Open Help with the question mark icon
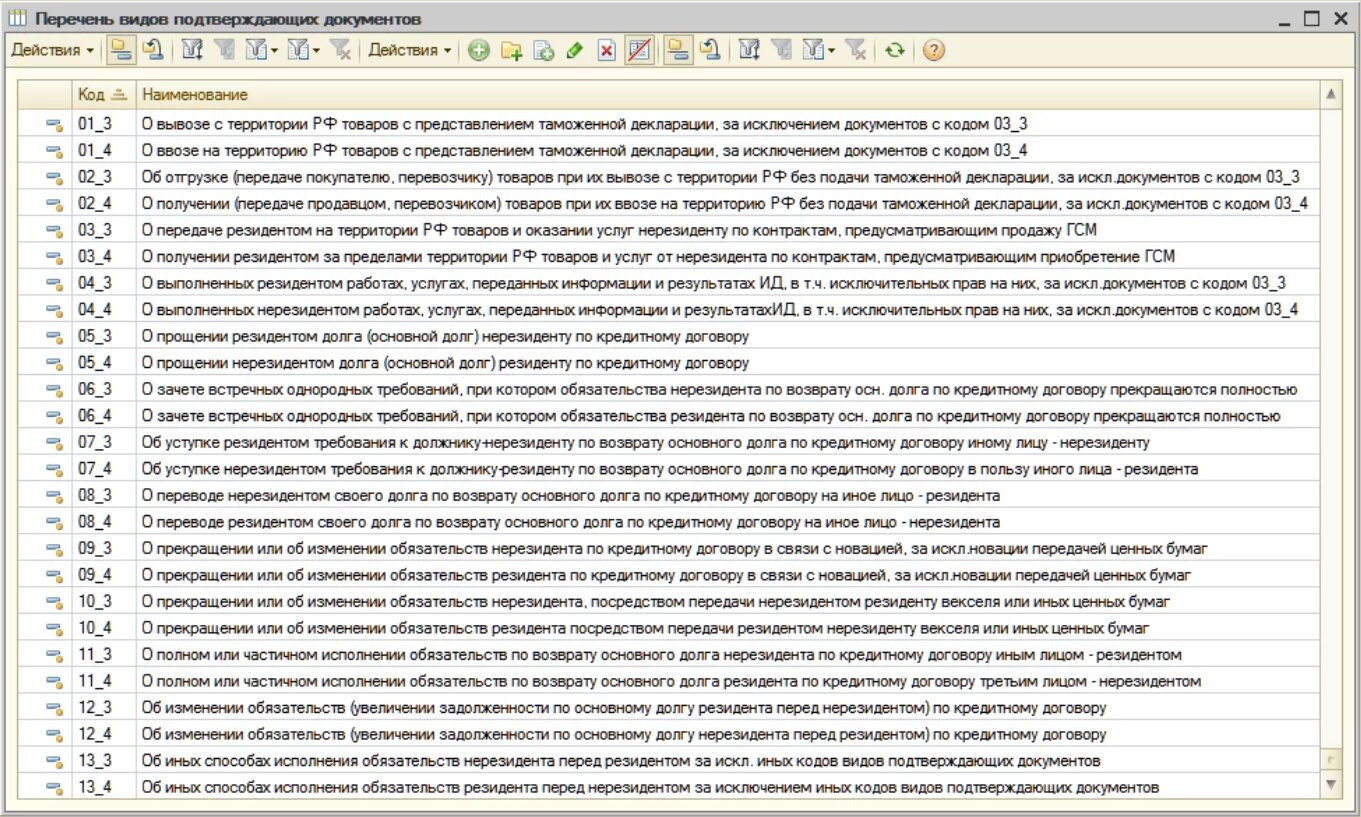The image size is (1361, 817). point(933,50)
